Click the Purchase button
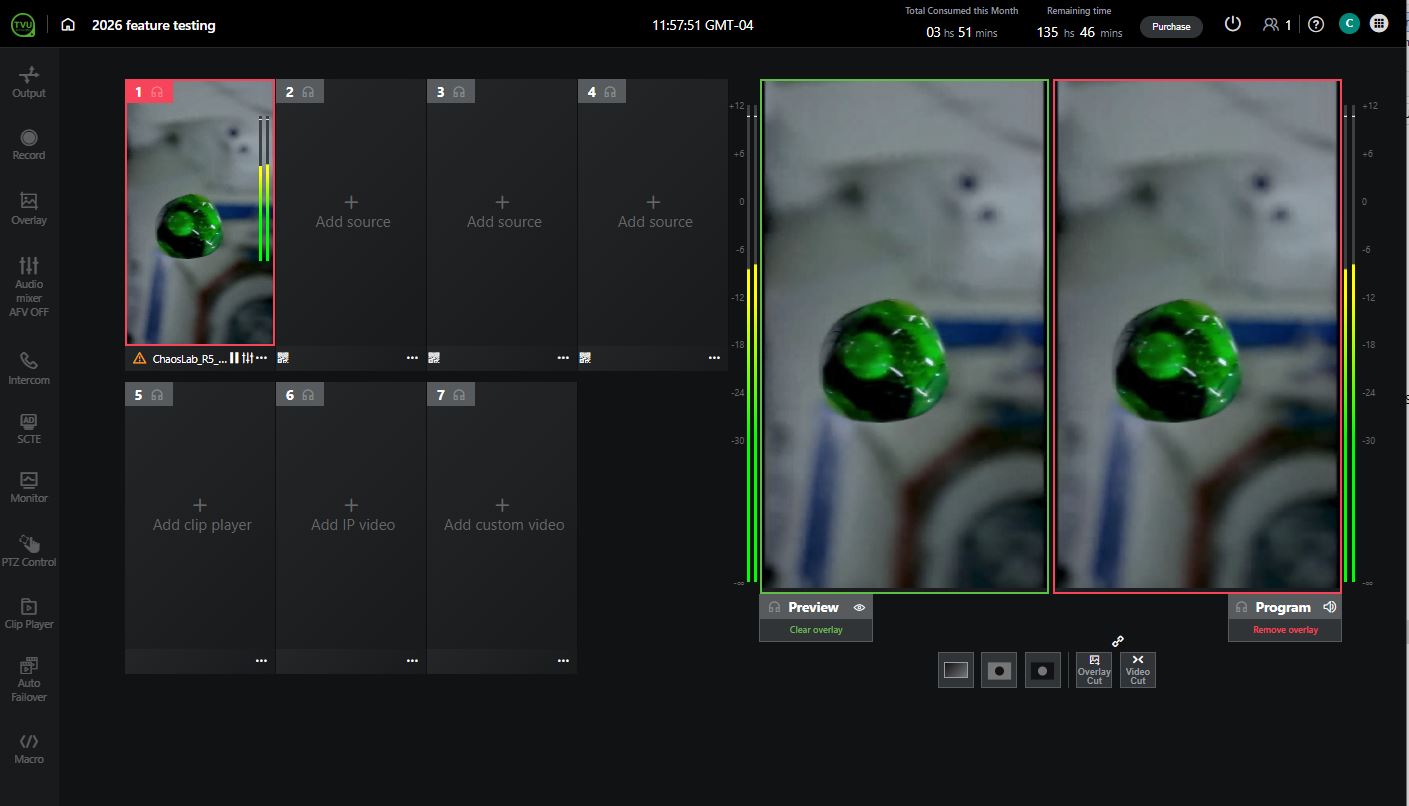This screenshot has width=1409, height=806. pyautogui.click(x=1171, y=26)
